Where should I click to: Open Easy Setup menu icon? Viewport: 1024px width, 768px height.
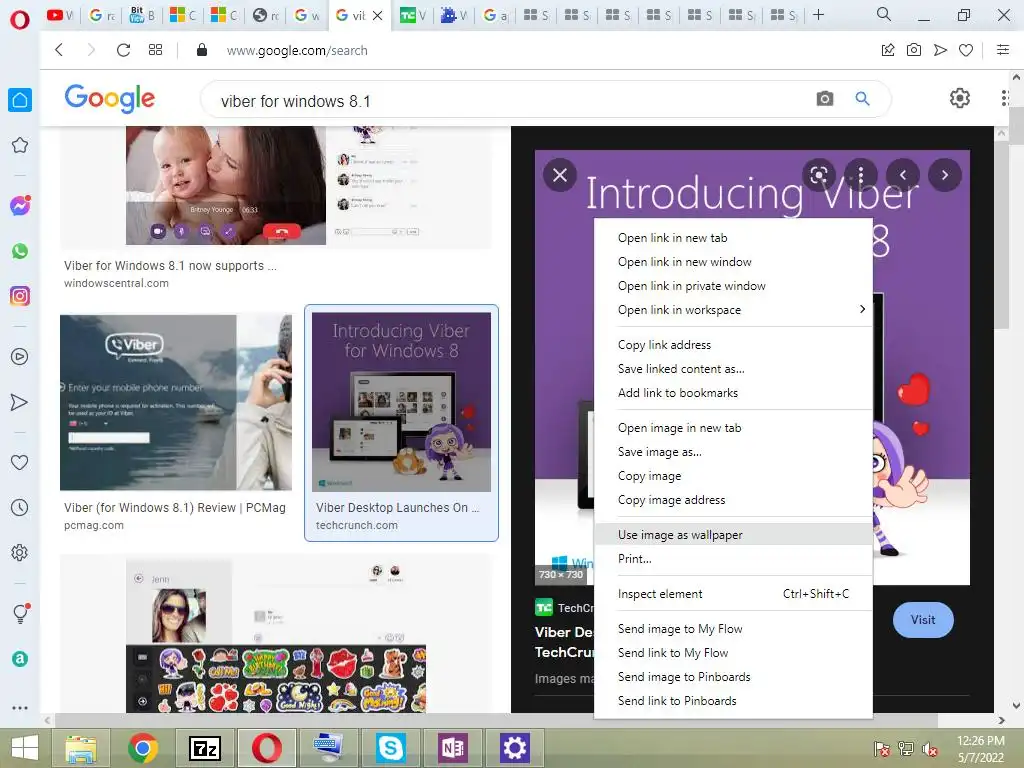[x=1003, y=50]
